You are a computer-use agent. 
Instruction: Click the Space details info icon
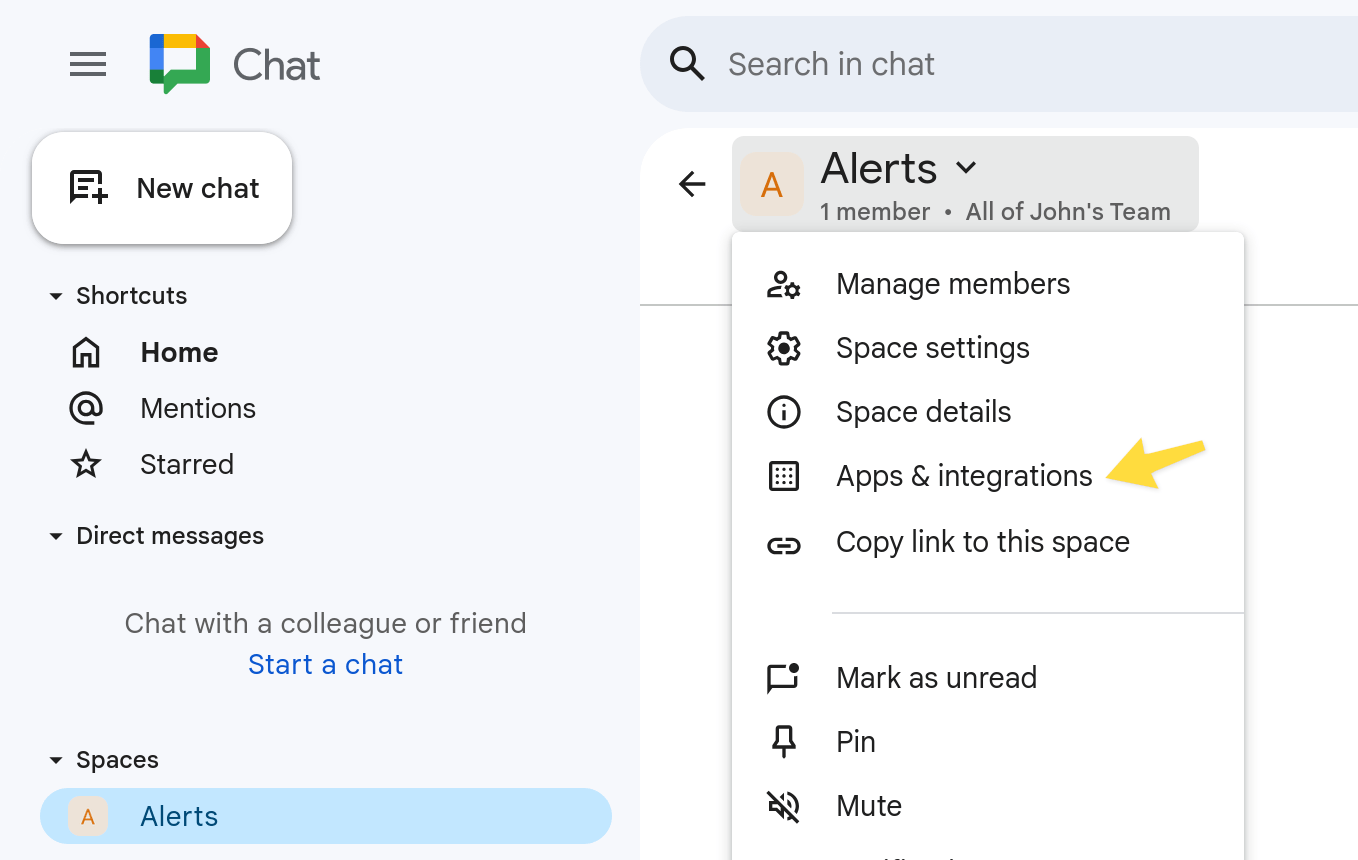click(x=784, y=412)
